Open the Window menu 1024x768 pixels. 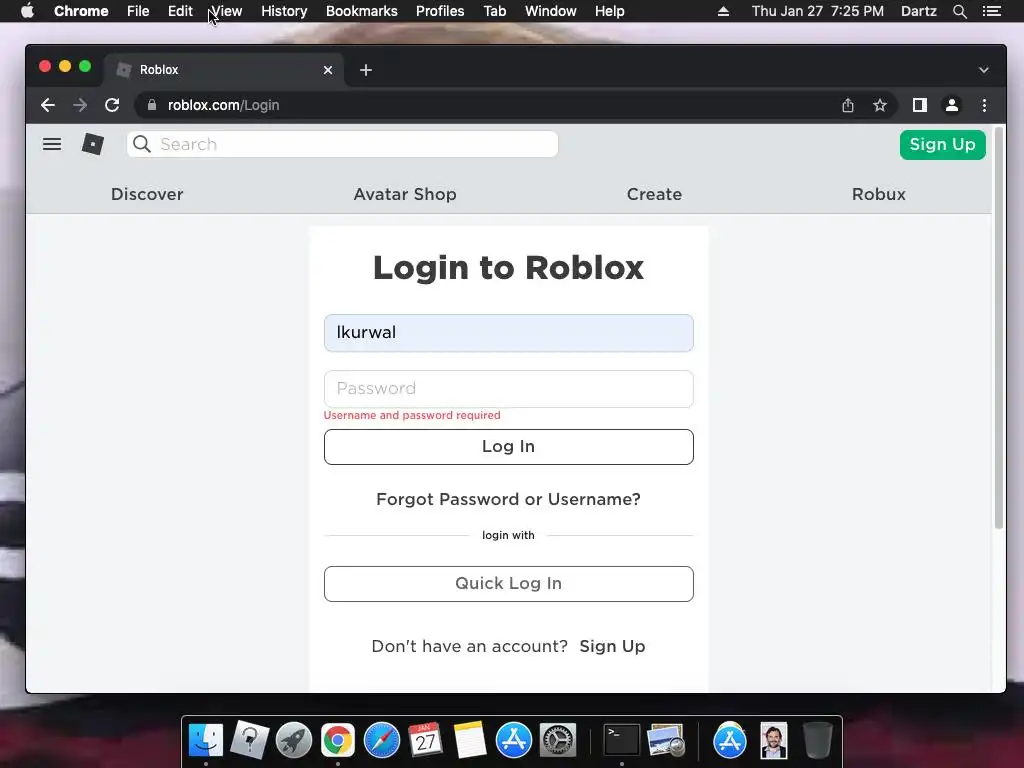551,11
